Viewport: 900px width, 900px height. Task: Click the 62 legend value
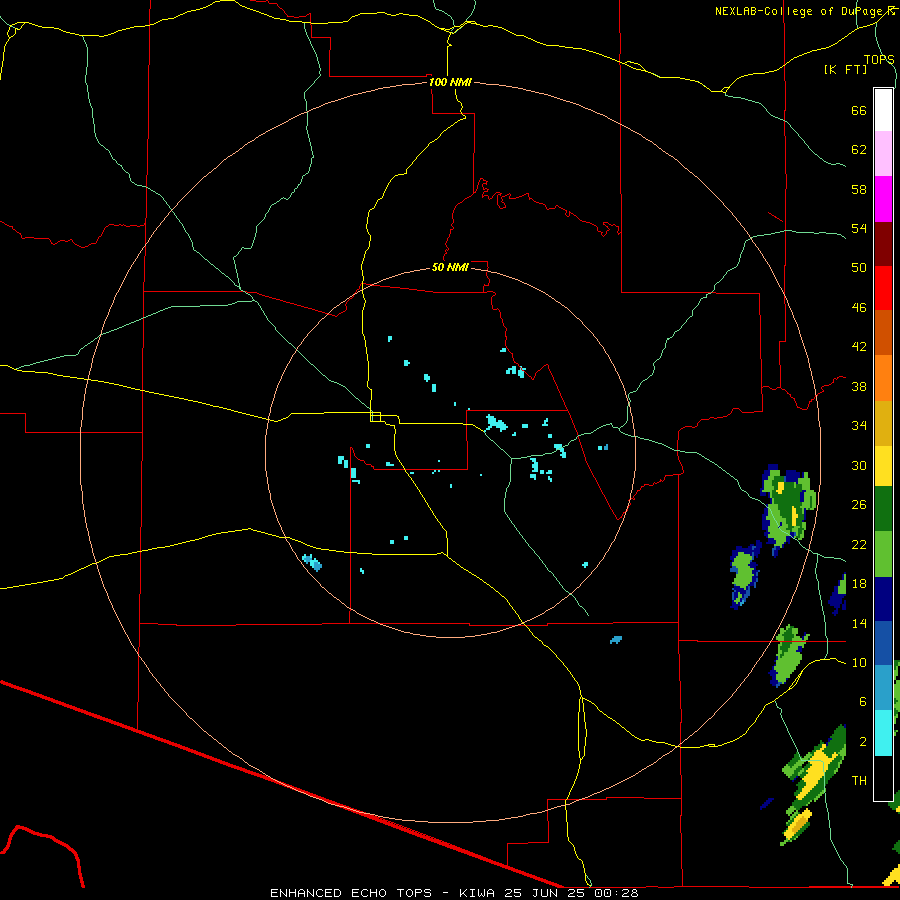(x=859, y=150)
